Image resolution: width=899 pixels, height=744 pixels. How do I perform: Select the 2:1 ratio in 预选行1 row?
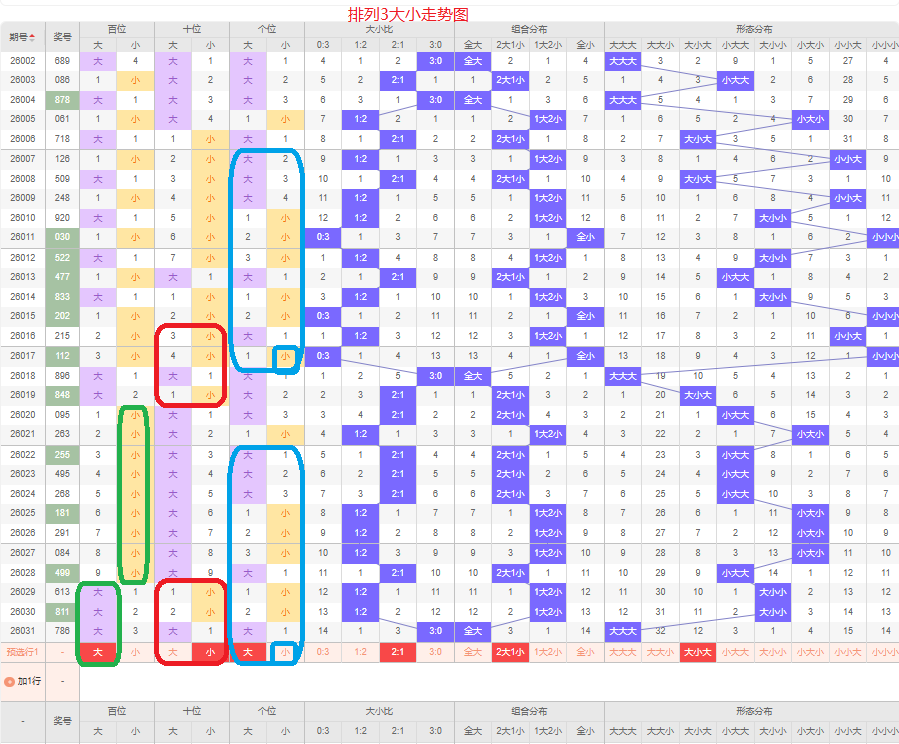[398, 652]
